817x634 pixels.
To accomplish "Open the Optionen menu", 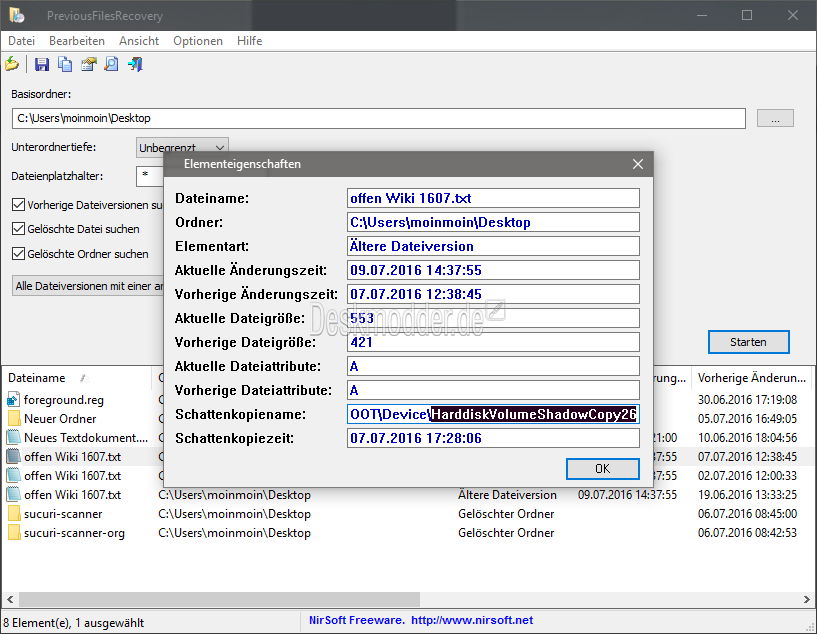I will [x=197, y=41].
